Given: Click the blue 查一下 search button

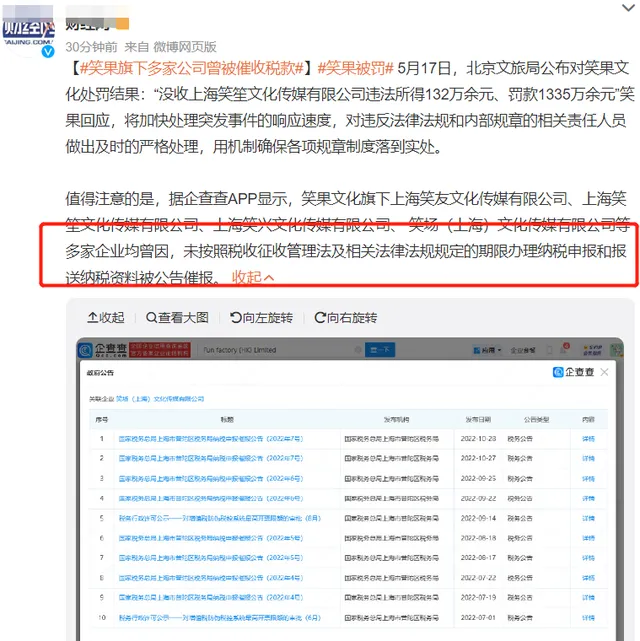Looking at the screenshot, I should (380, 350).
